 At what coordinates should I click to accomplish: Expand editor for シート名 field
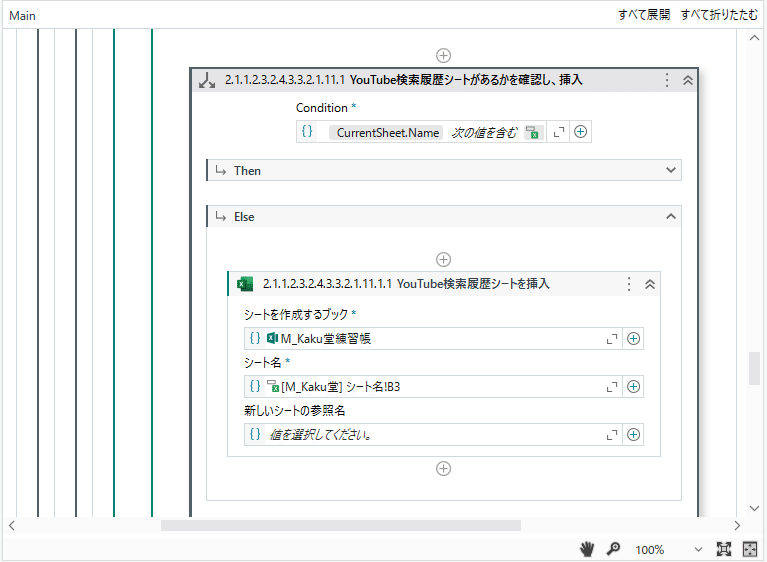611,387
